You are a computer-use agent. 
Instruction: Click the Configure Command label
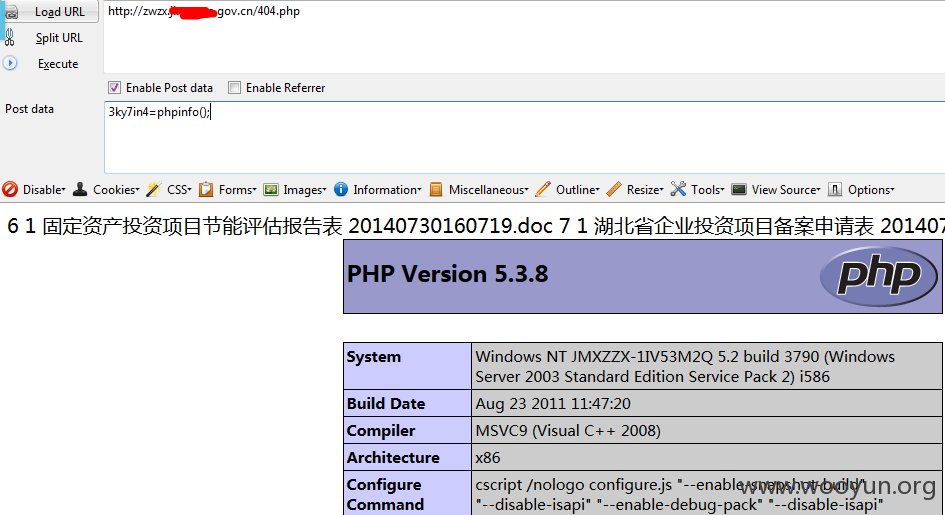385,495
